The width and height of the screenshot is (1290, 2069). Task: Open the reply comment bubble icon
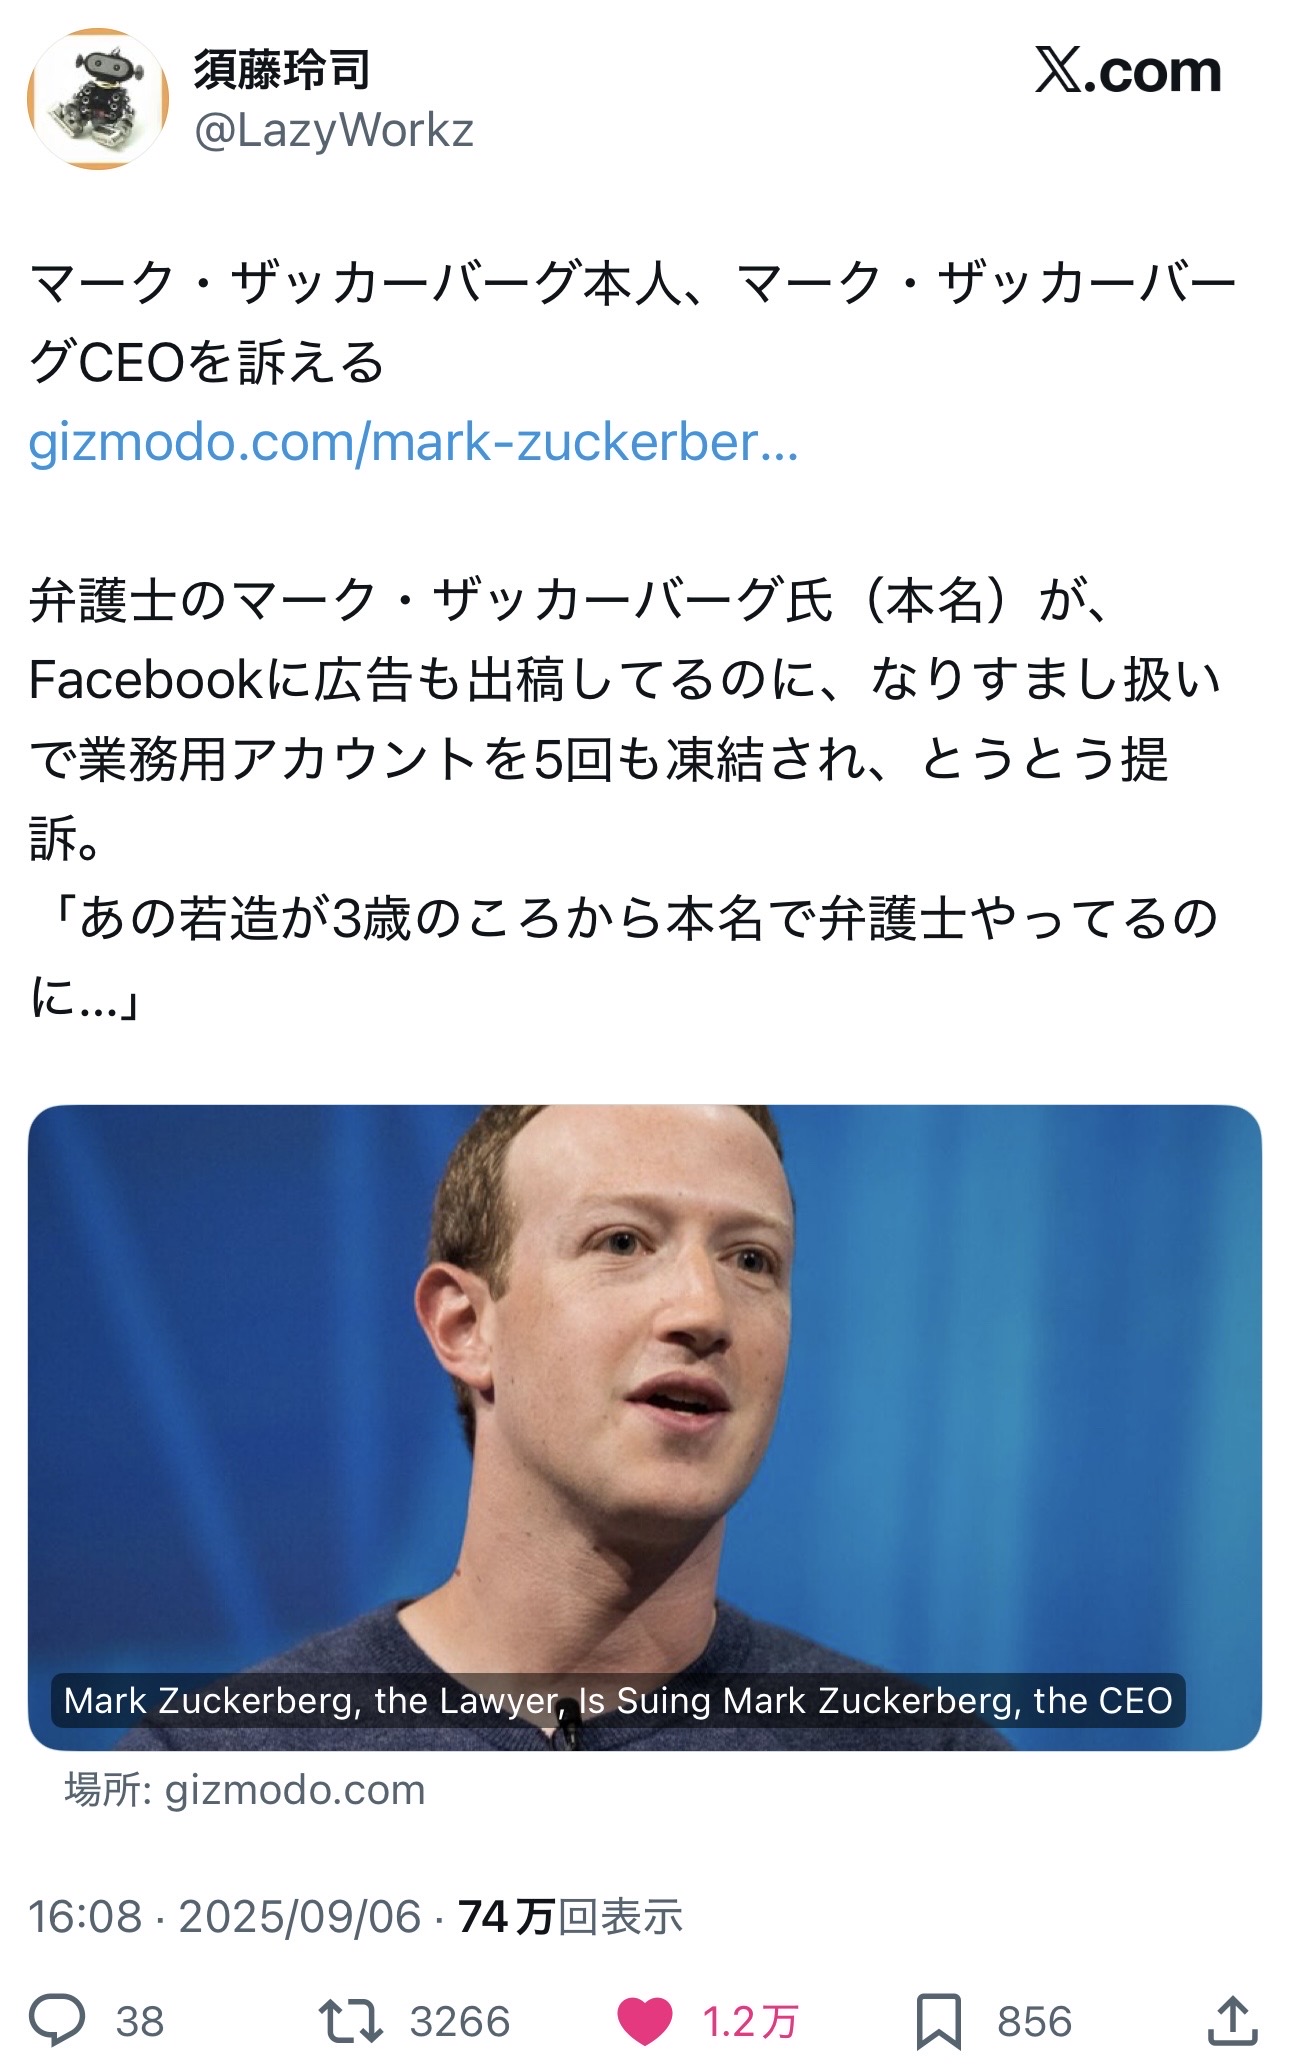point(57,2021)
